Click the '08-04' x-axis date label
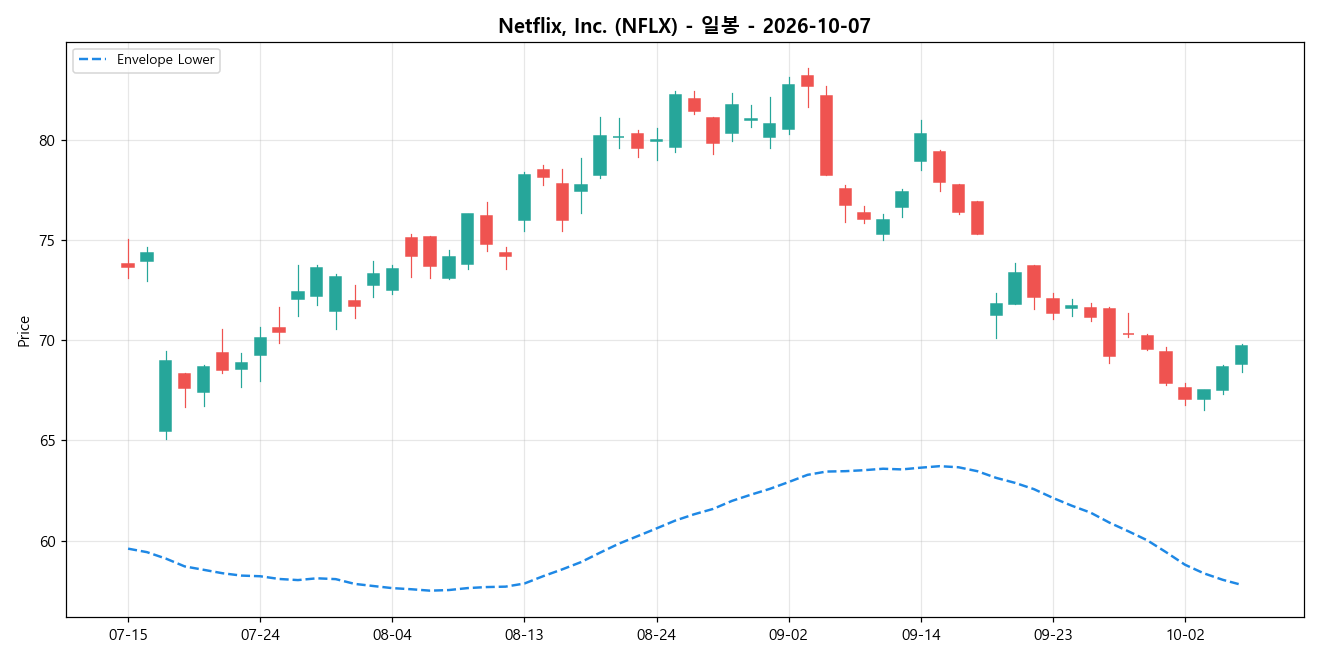This screenshot has width=1320, height=660. (392, 634)
